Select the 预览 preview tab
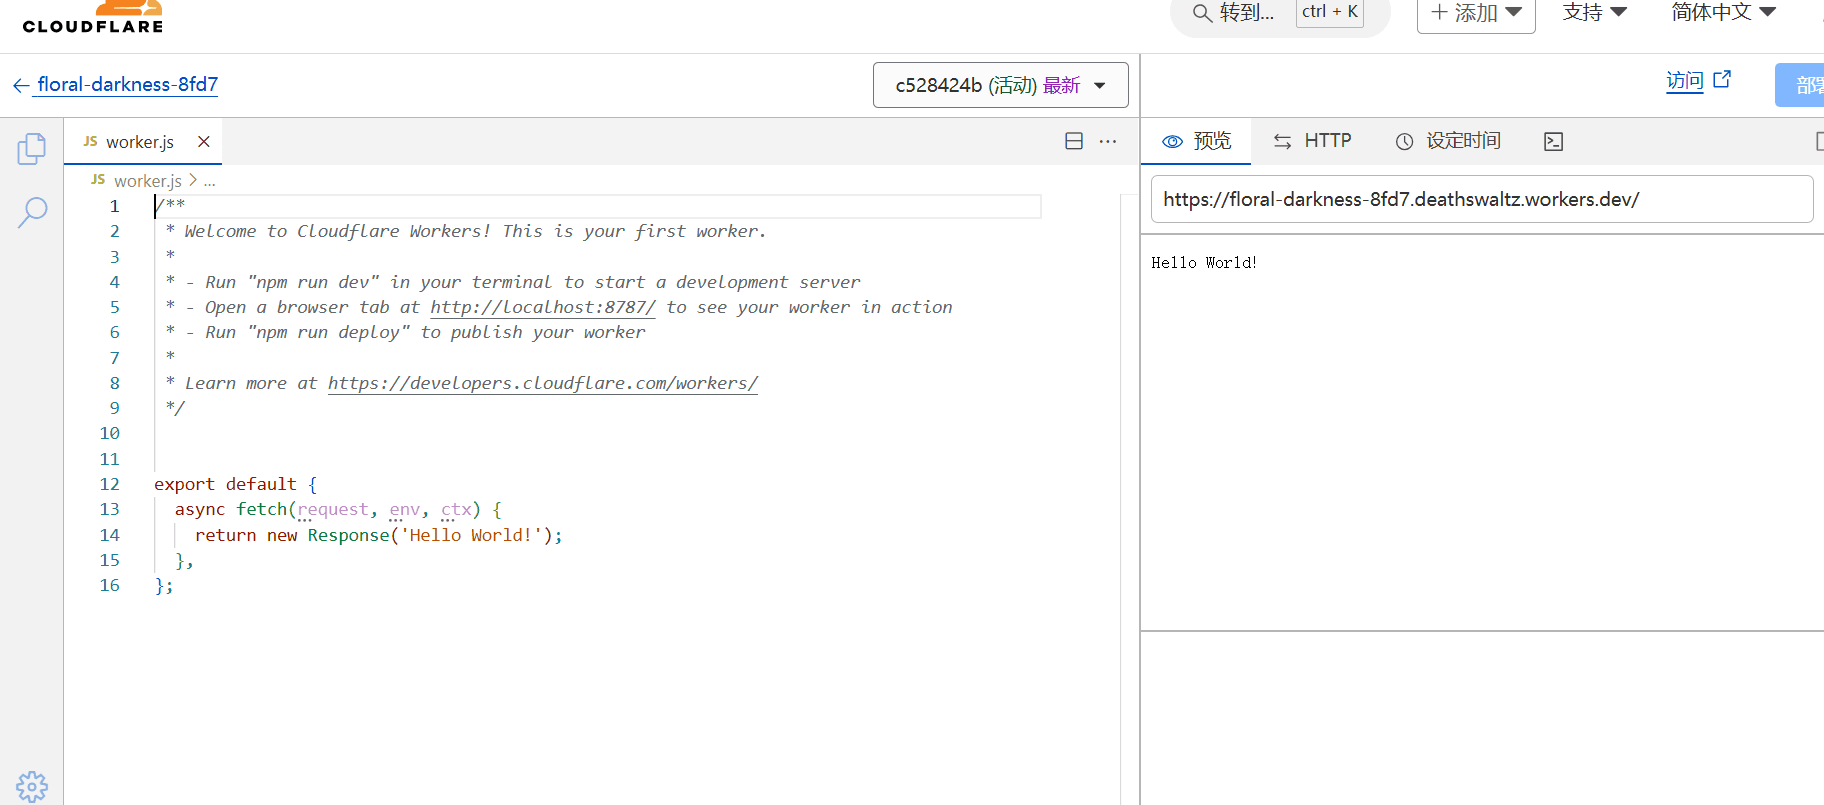1824x805 pixels. coord(1197,141)
